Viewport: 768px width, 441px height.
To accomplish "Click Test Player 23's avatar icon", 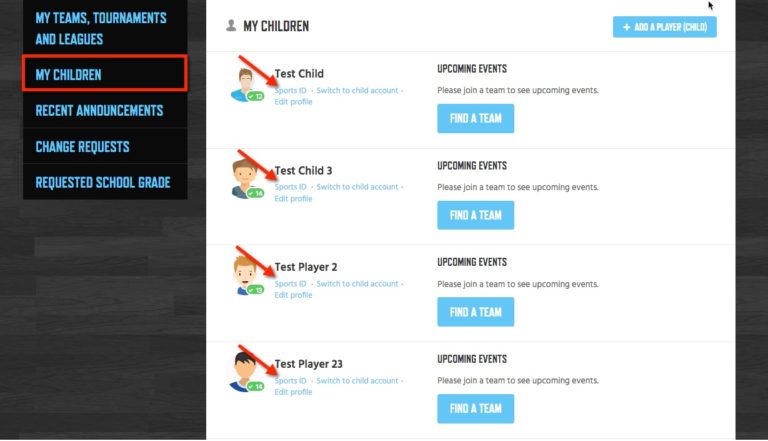I will 243,372.
